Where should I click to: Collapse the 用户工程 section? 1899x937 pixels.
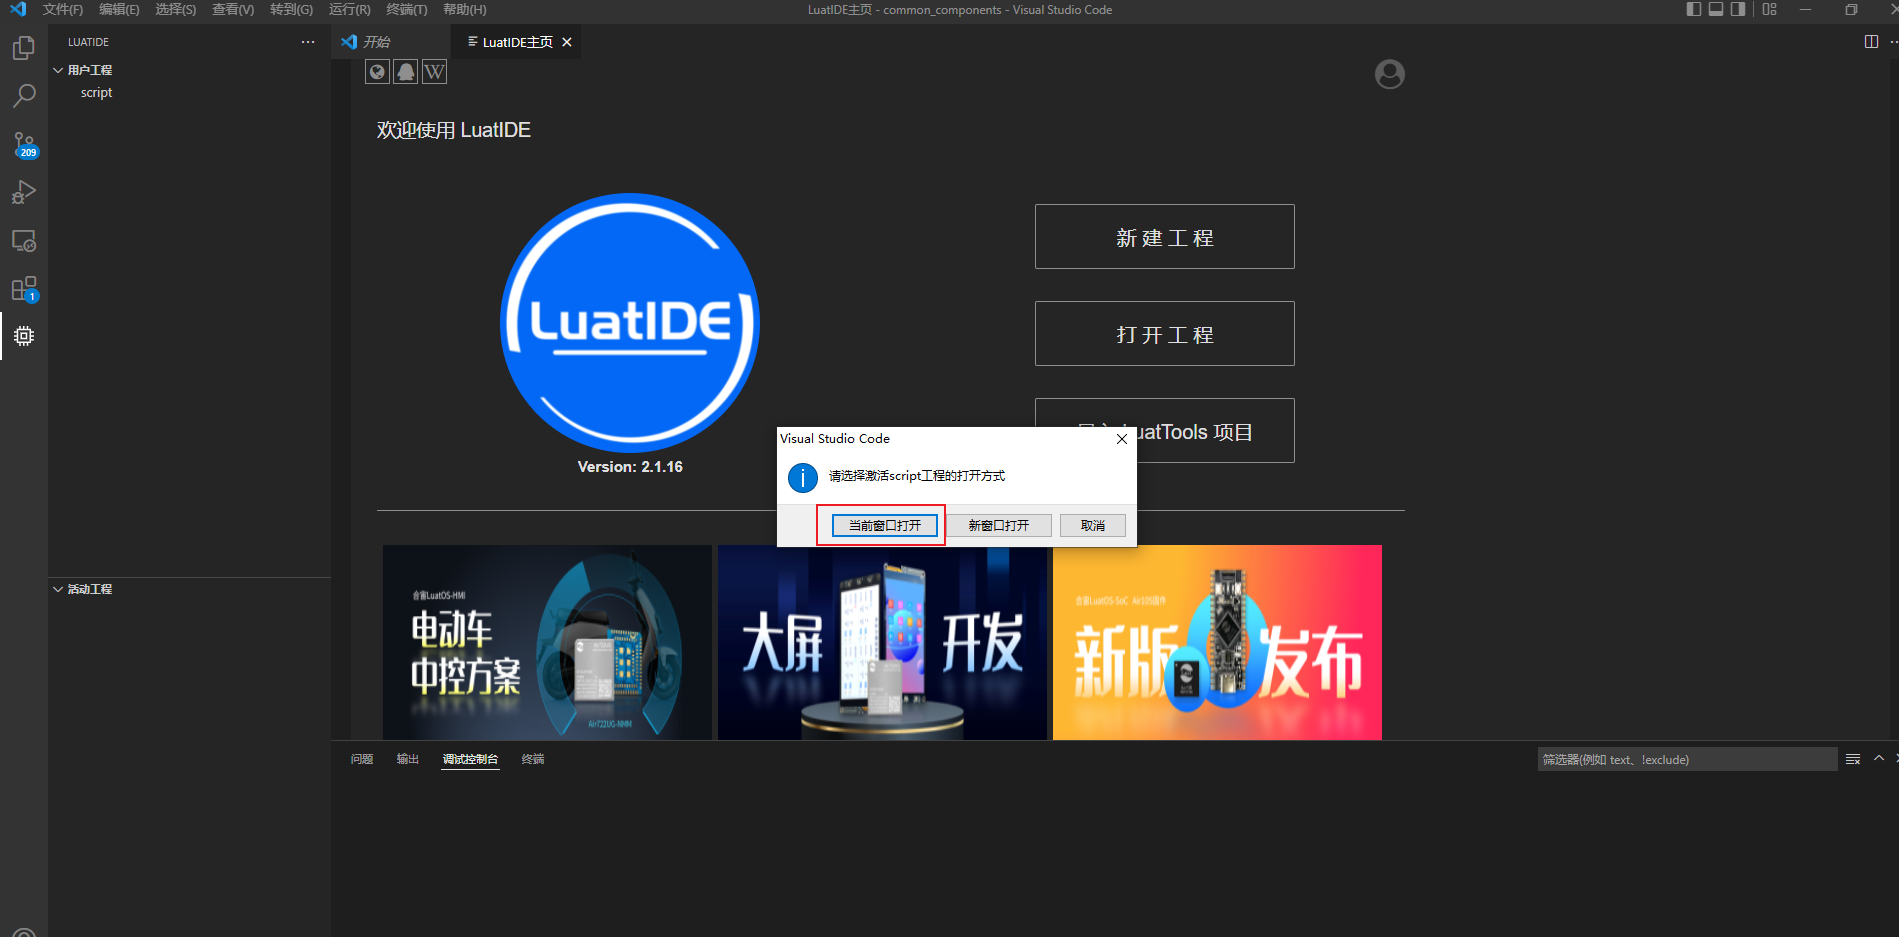click(x=58, y=70)
